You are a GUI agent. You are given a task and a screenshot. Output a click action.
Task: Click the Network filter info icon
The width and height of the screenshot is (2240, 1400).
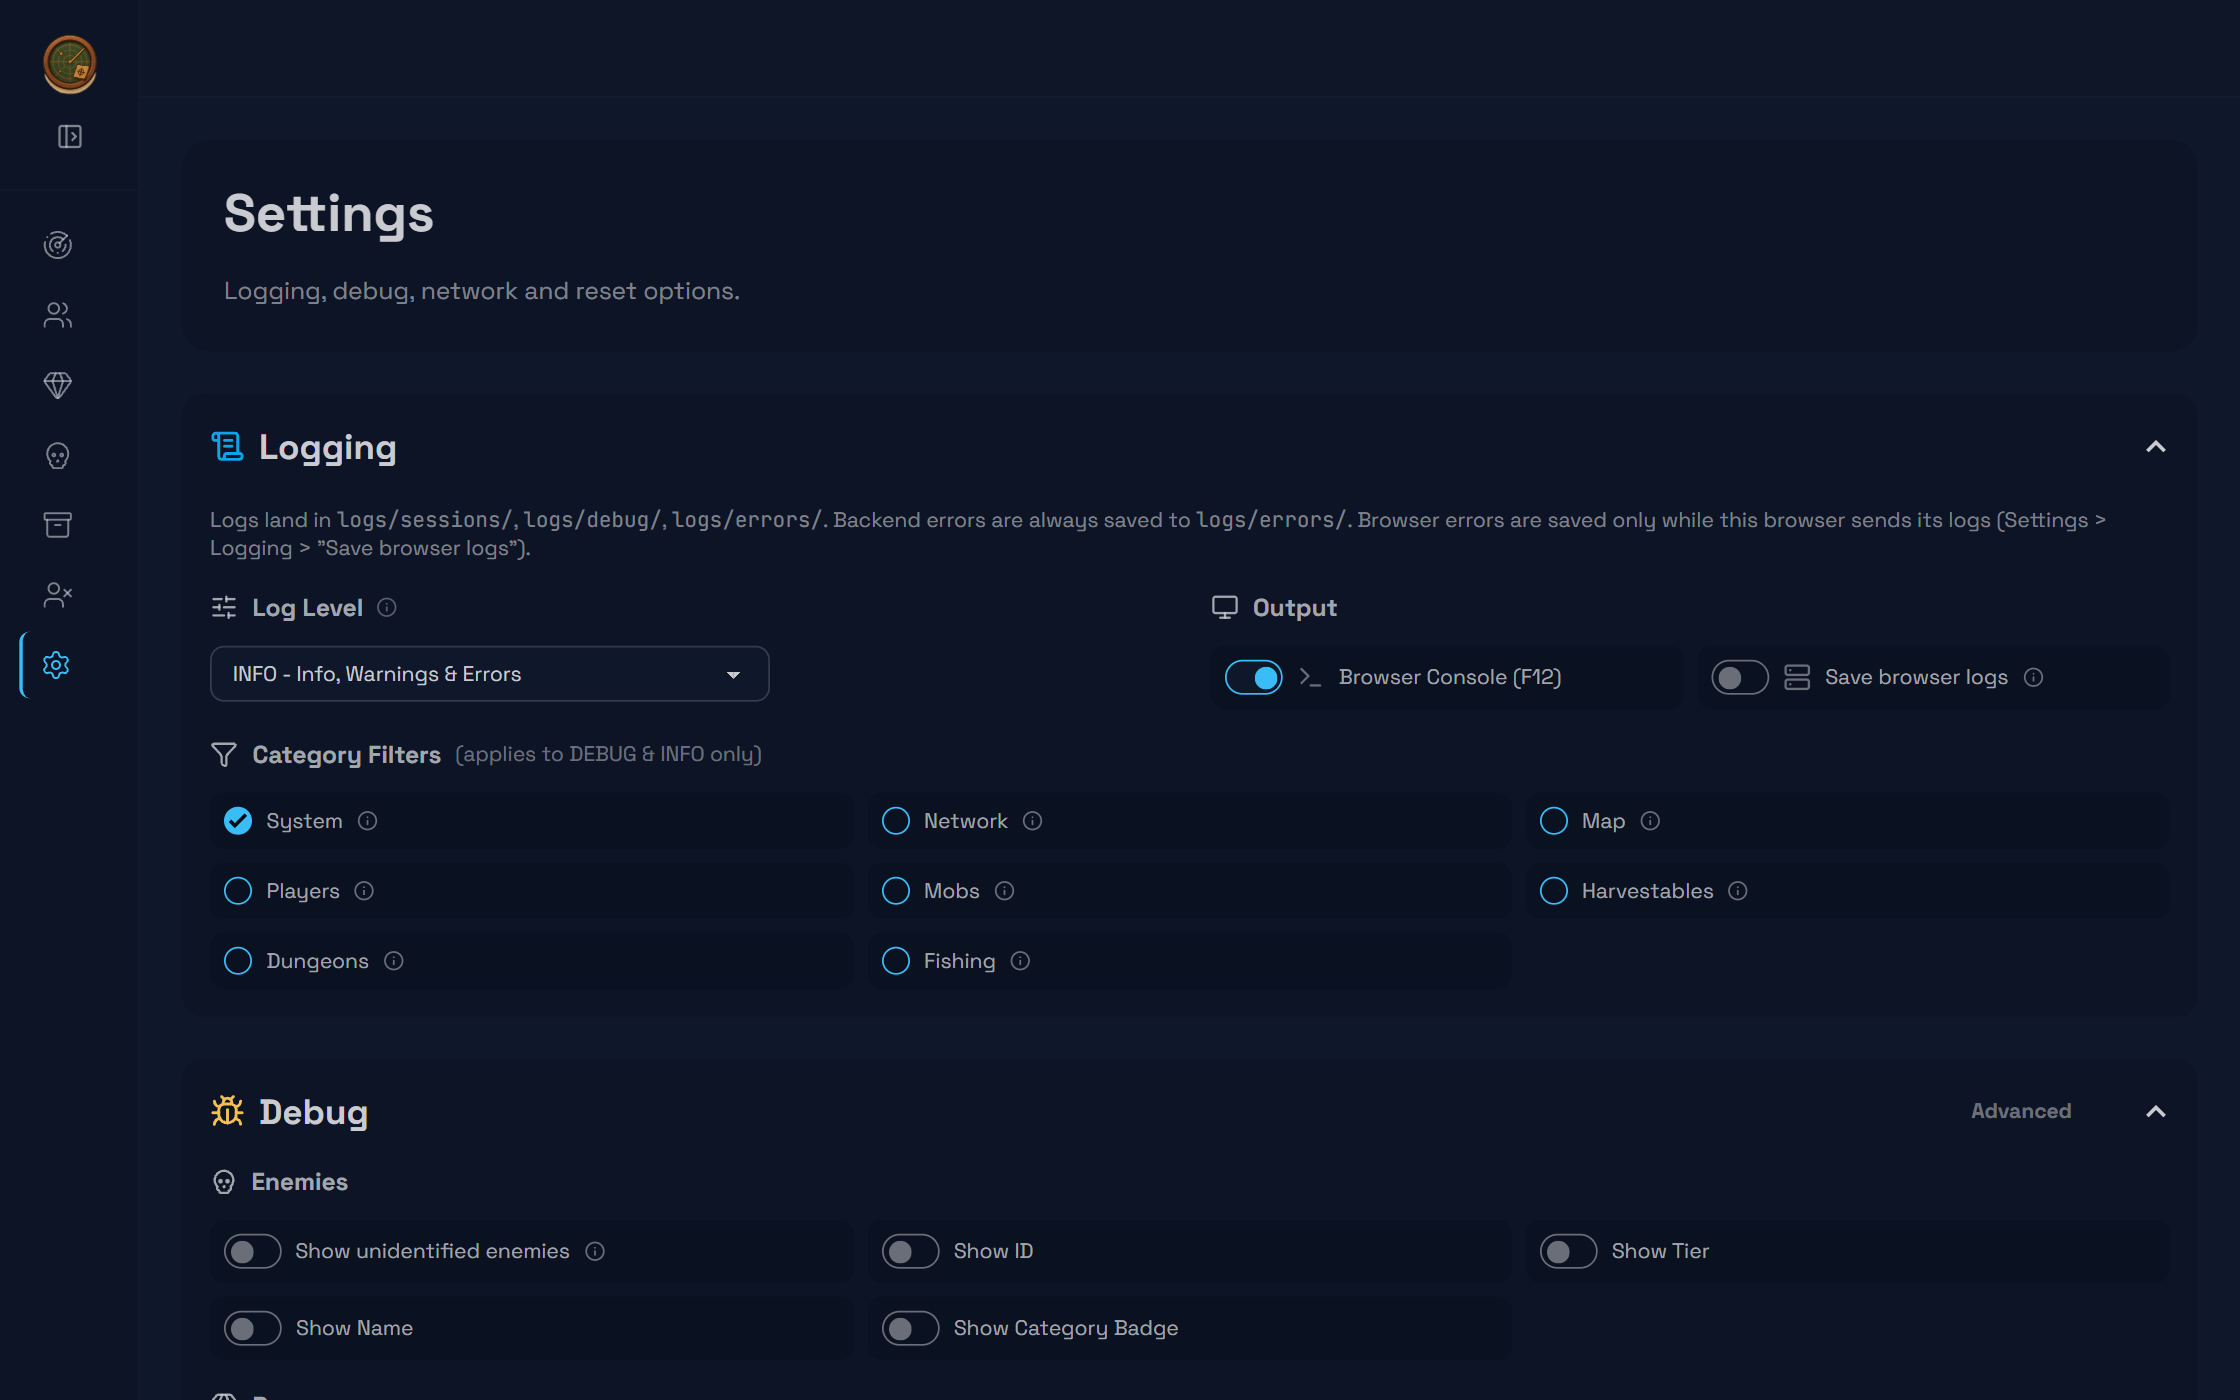coord(1033,821)
